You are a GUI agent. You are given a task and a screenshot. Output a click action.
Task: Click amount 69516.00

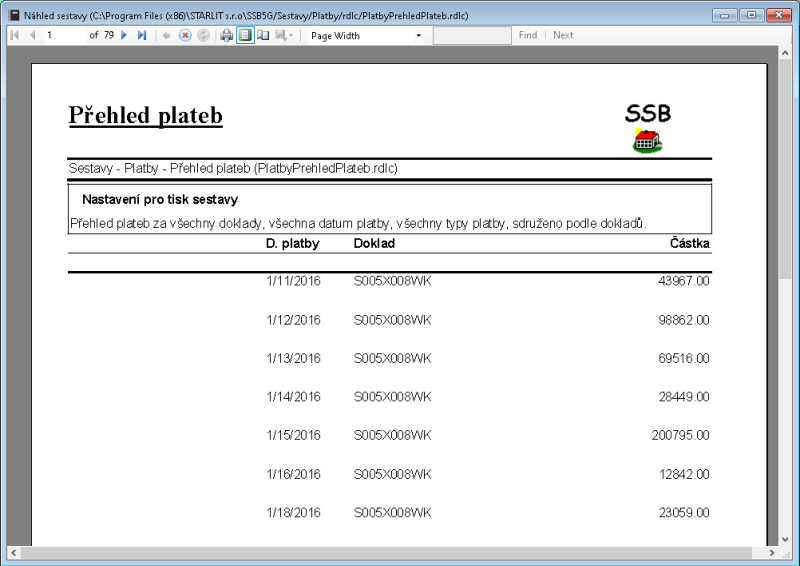click(684, 358)
